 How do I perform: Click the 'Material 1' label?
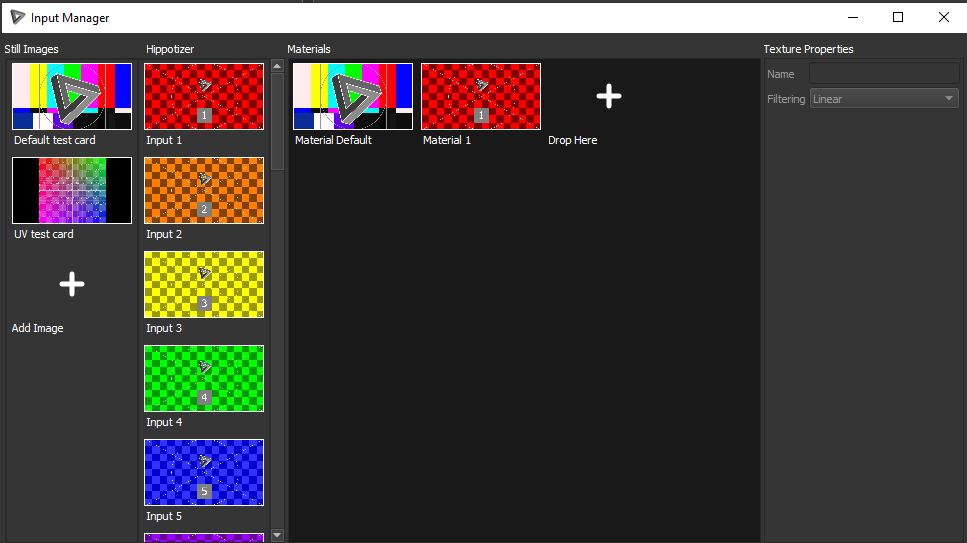[x=447, y=140]
